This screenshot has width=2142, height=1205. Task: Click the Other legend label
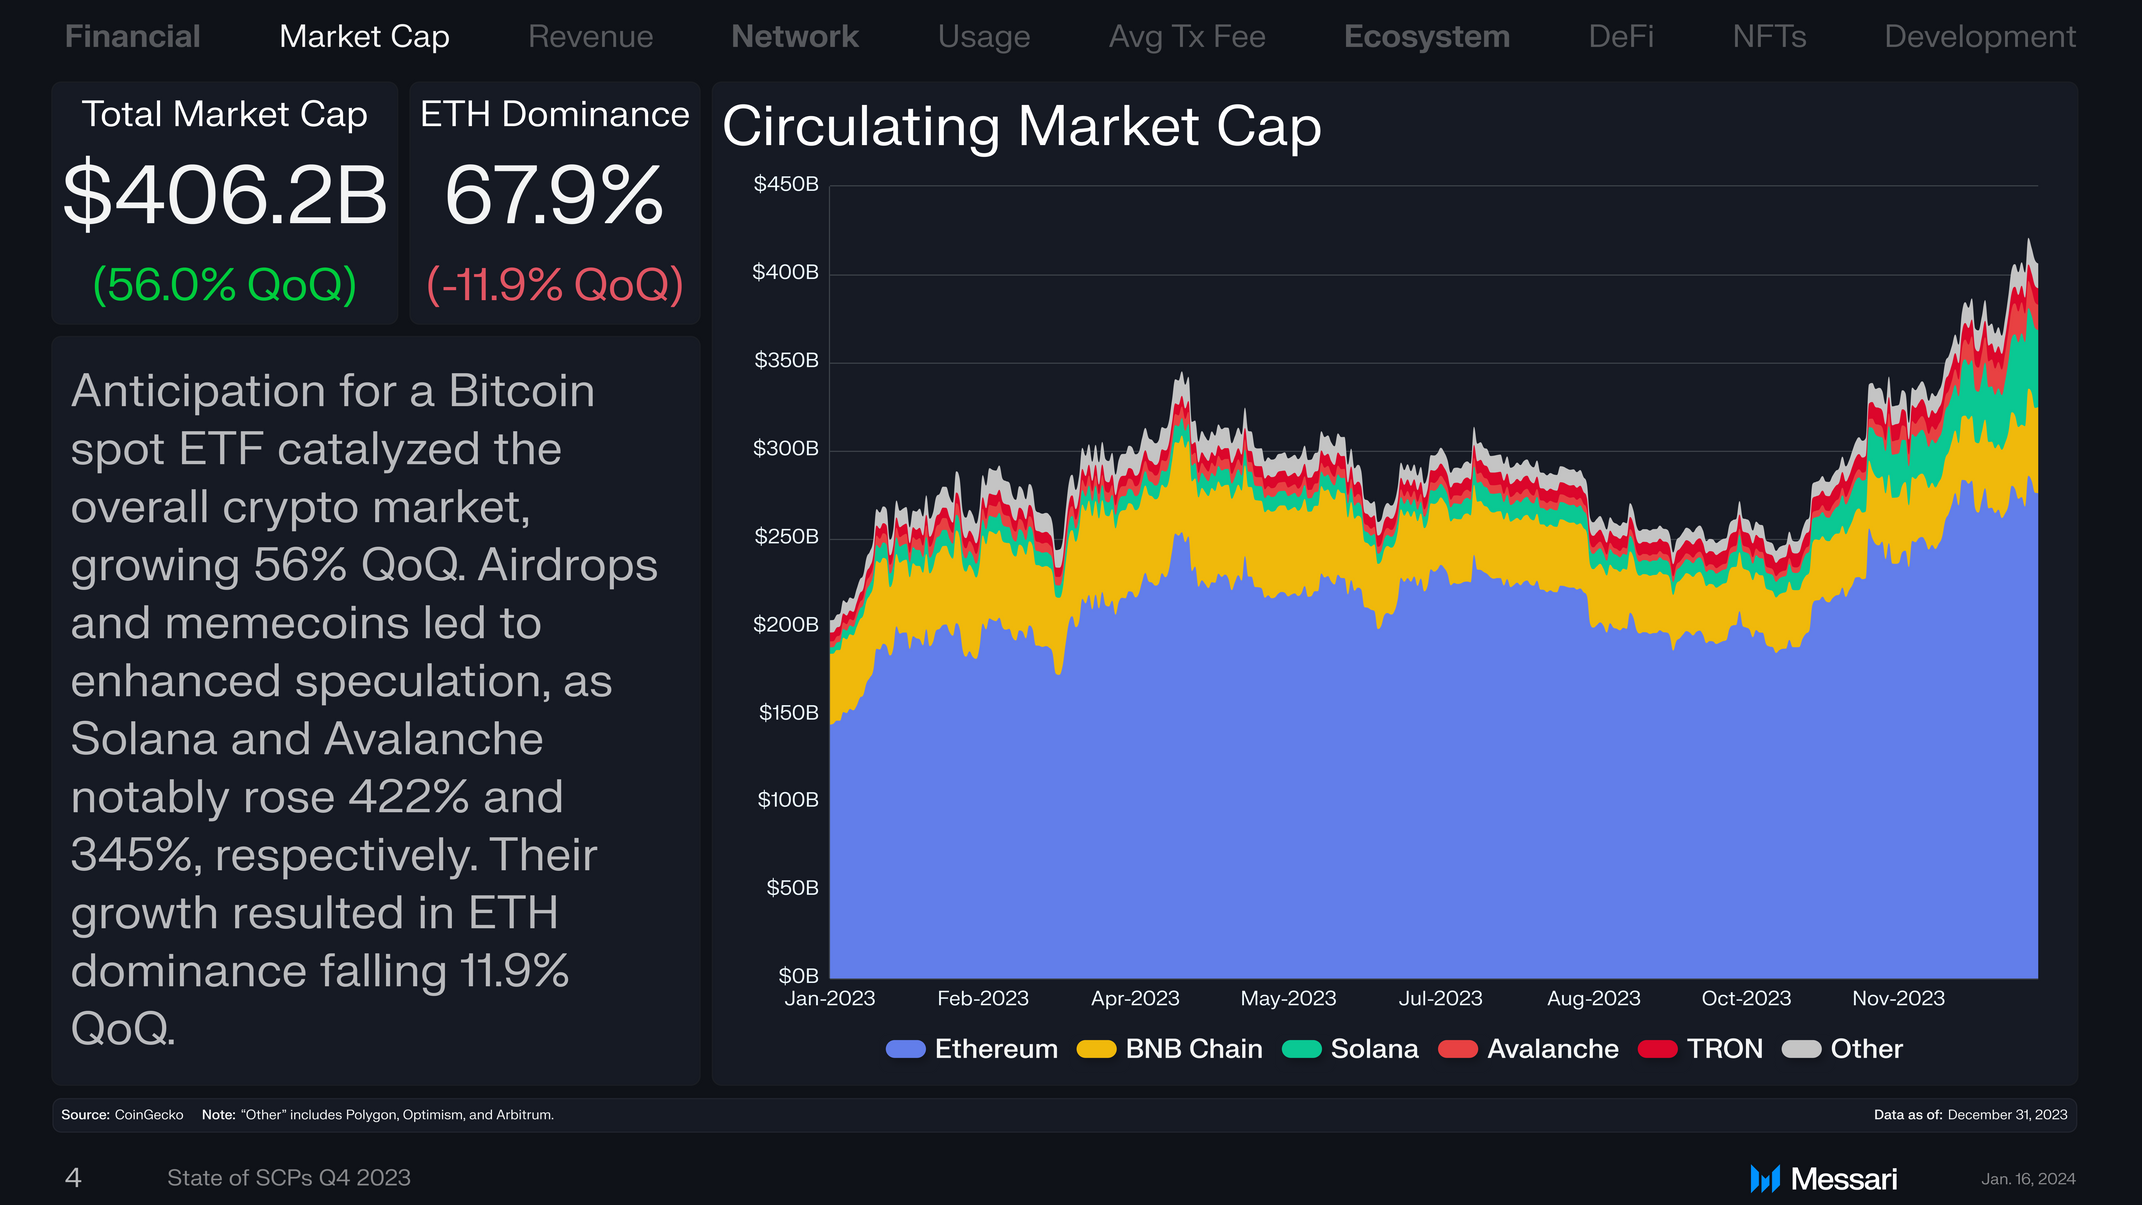(1867, 1049)
